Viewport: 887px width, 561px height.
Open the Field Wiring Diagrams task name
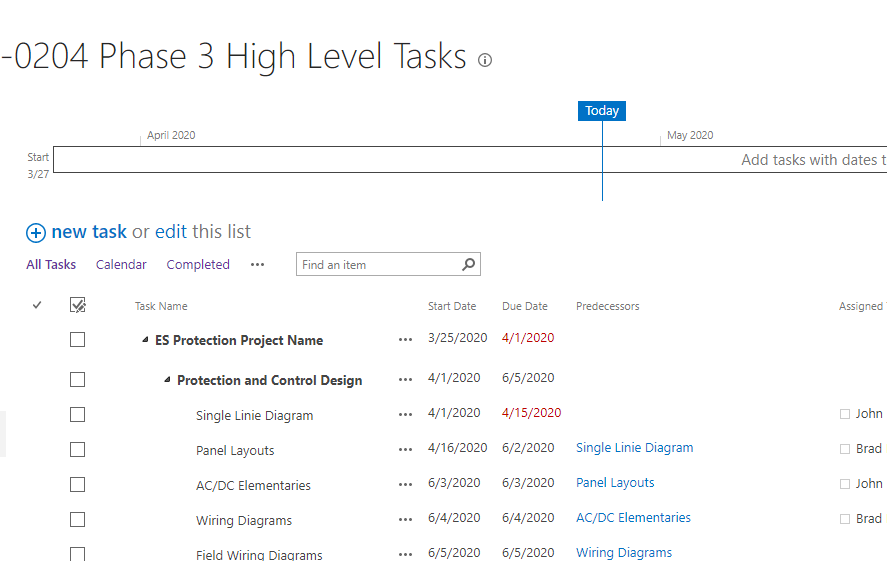[259, 555]
